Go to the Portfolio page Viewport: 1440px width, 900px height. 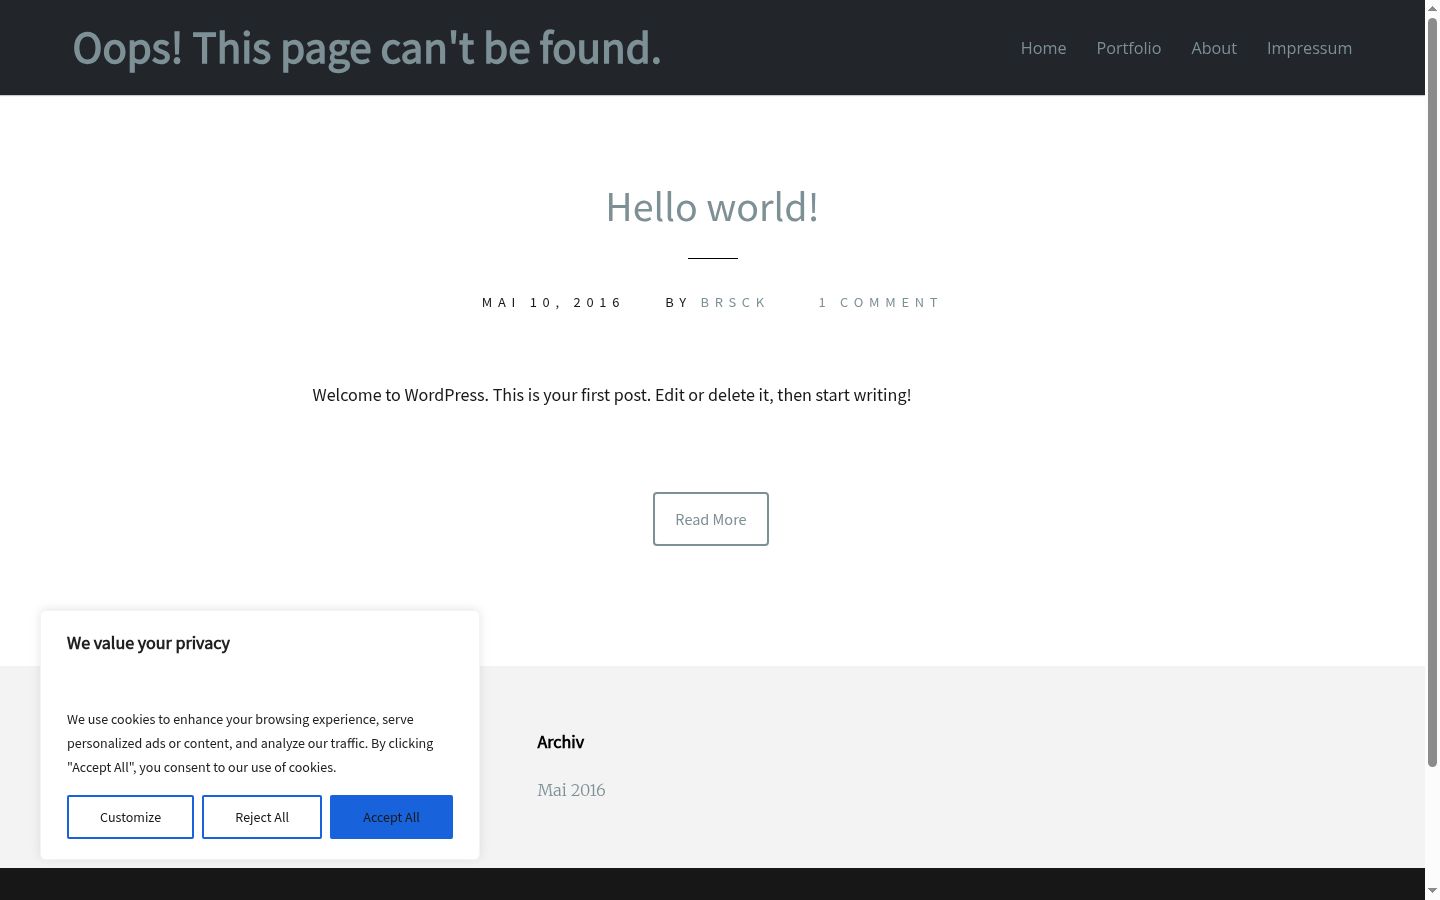pos(1128,48)
